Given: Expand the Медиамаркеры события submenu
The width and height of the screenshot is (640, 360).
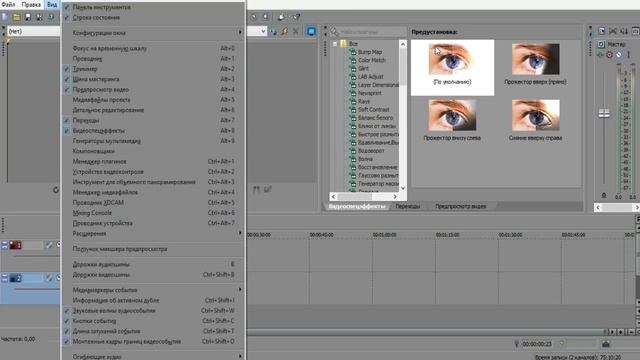Looking at the screenshot, I should pos(153,290).
